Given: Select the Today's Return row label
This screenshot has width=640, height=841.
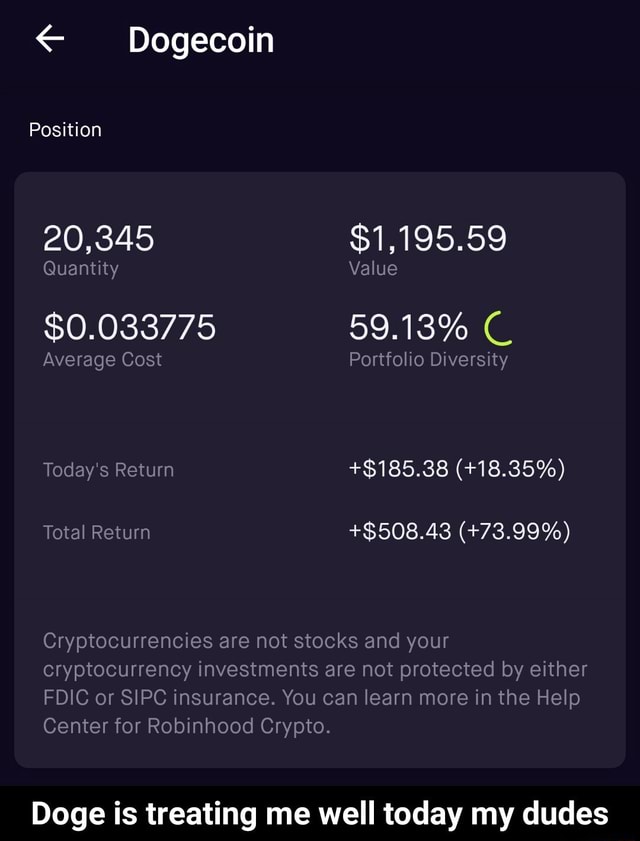Looking at the screenshot, I should (108, 470).
